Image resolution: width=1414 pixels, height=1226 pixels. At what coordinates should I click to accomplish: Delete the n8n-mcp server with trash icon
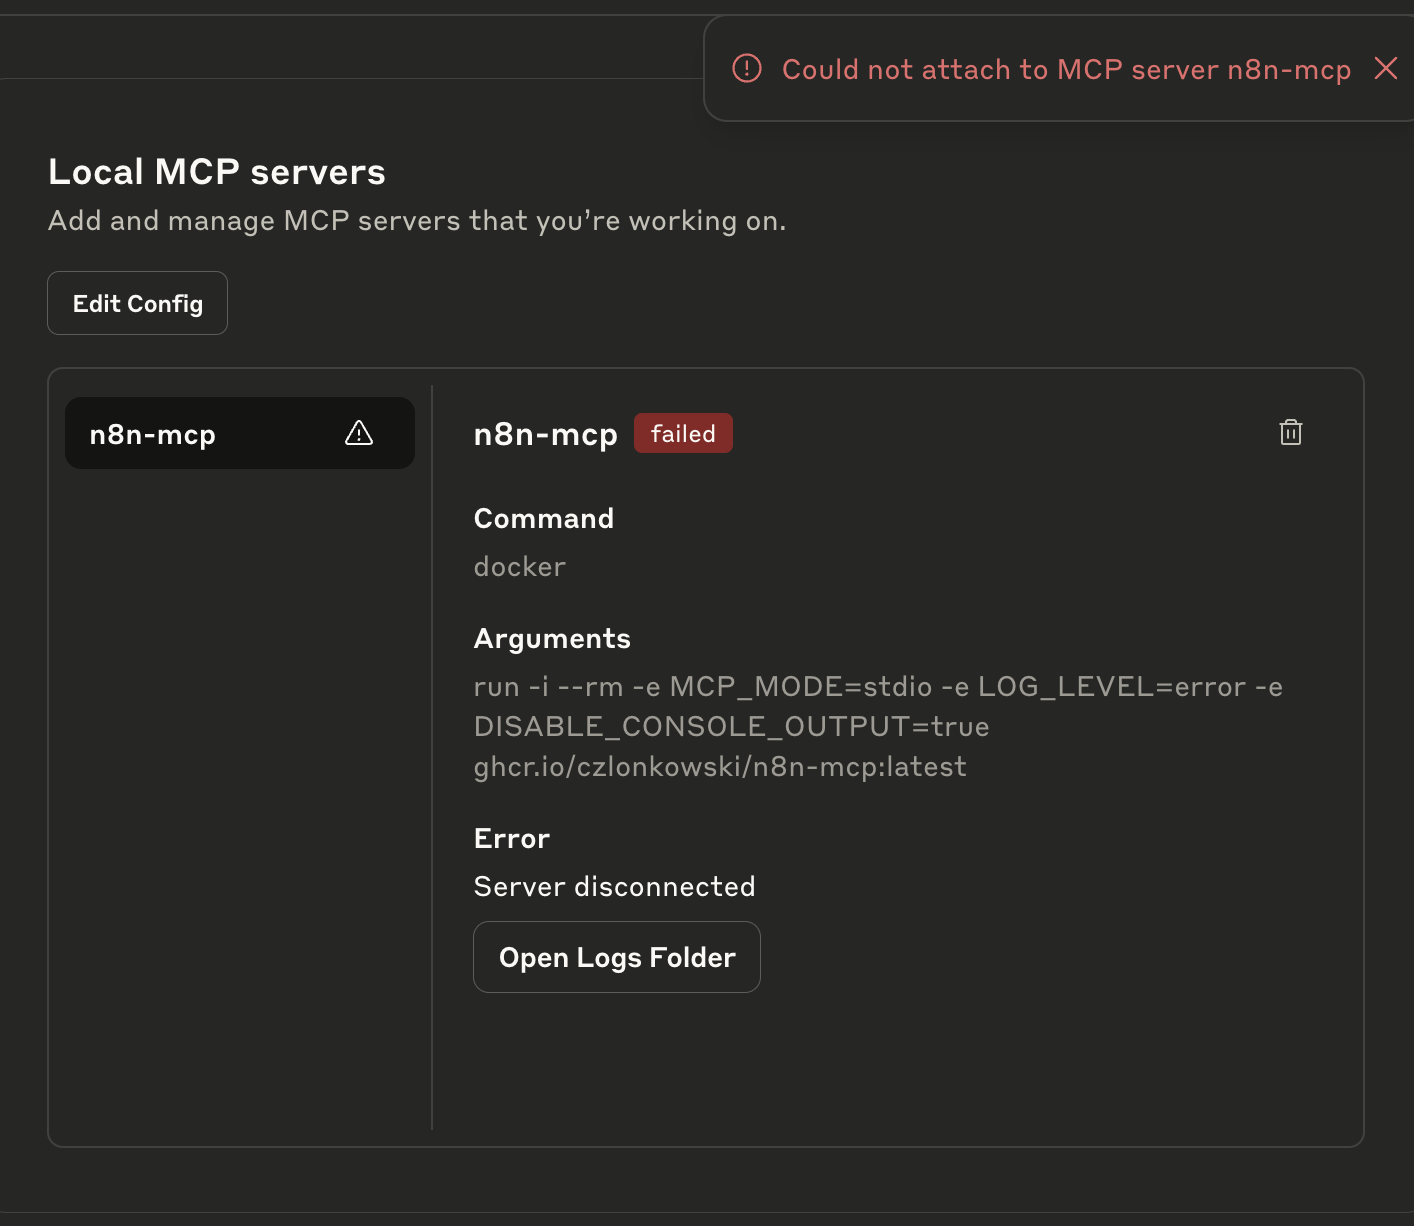pos(1290,432)
